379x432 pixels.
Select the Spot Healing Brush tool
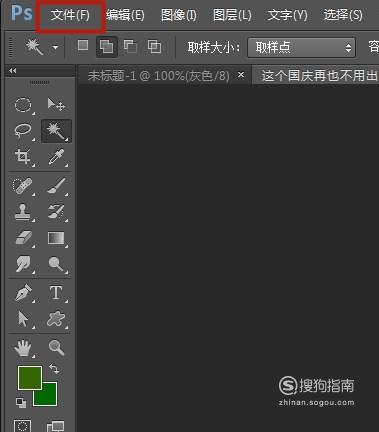(x=23, y=186)
